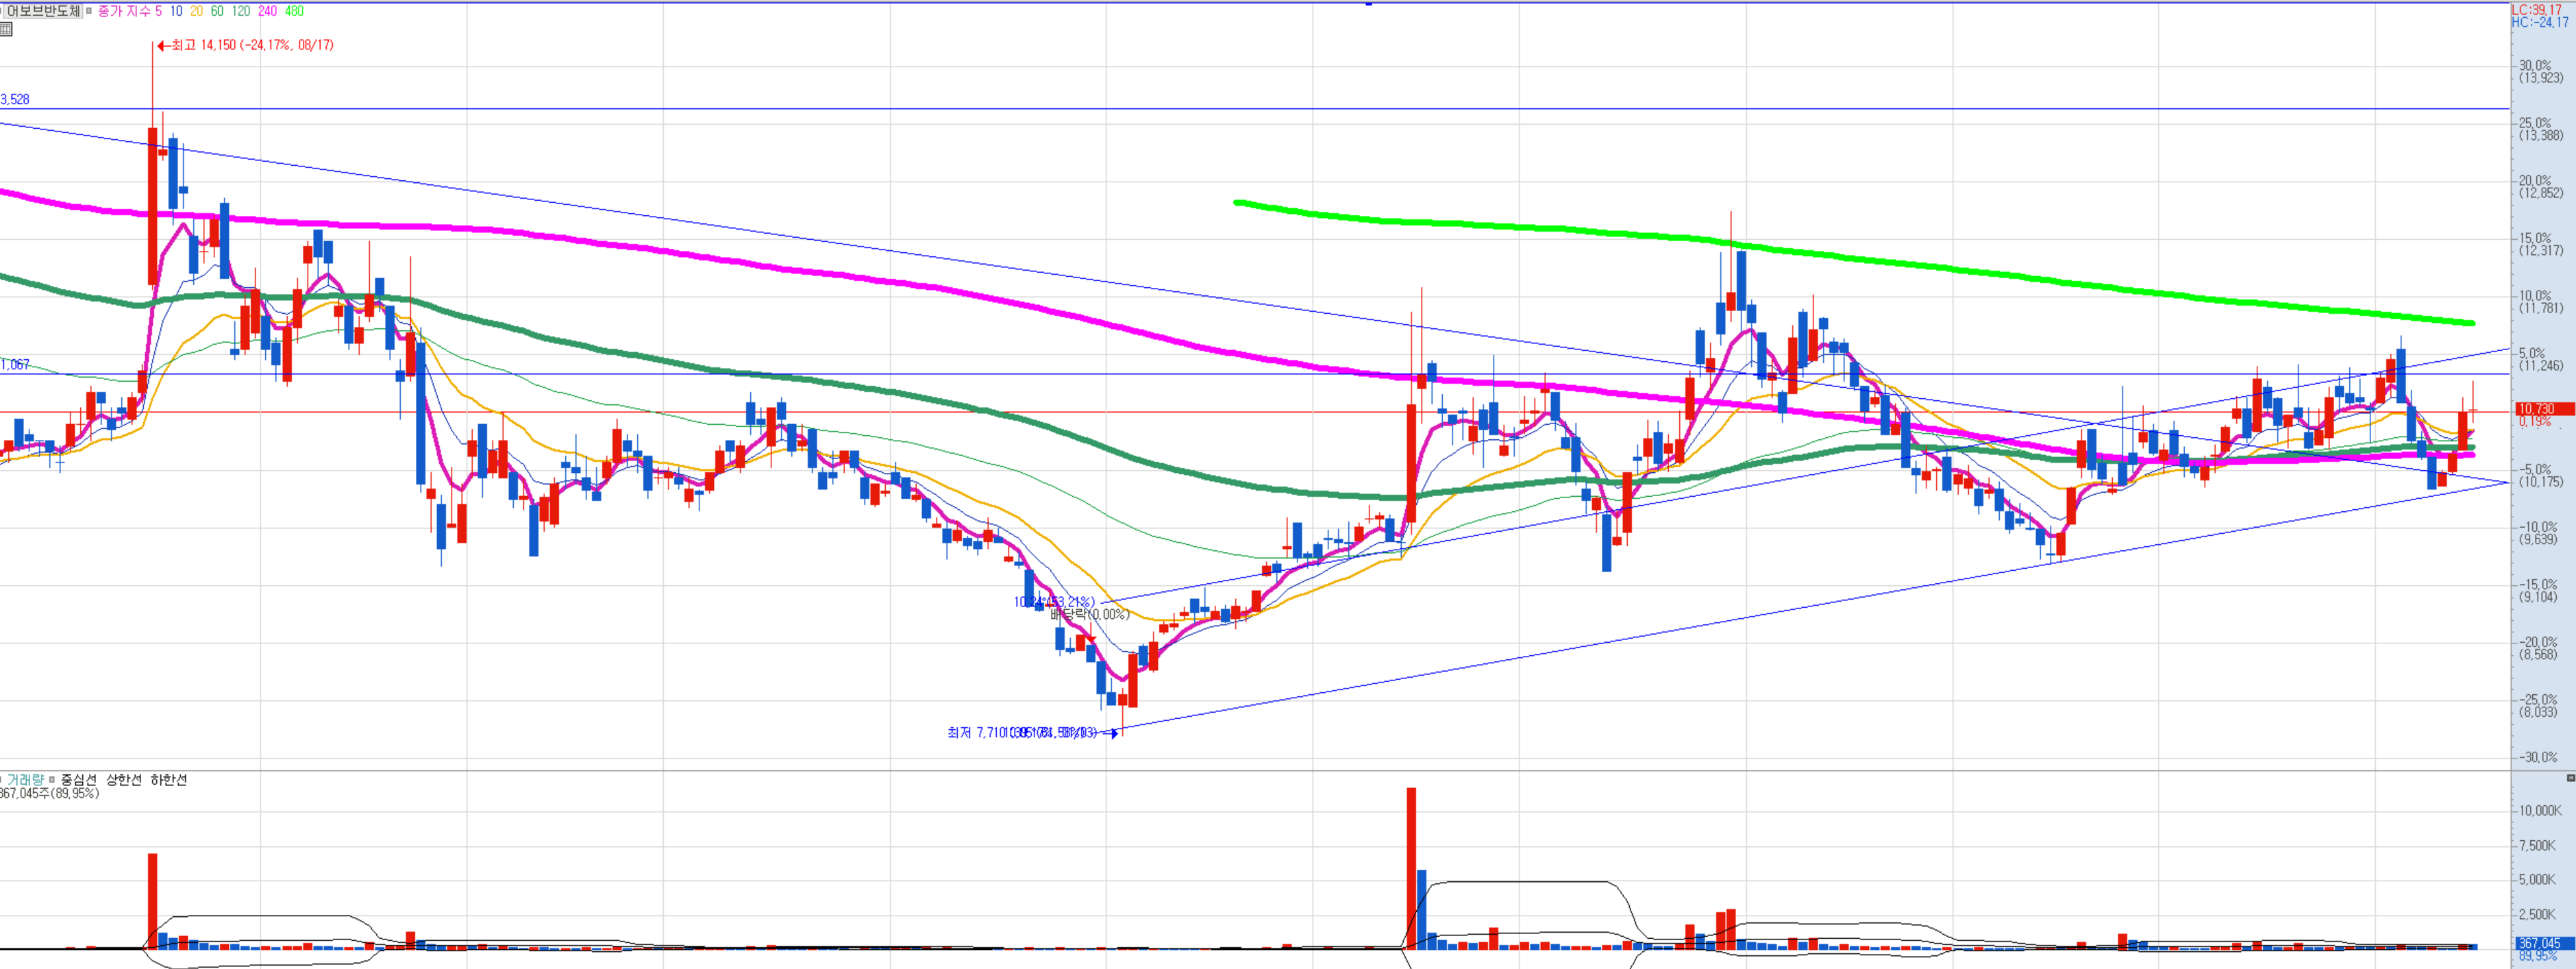2576x969 pixels.
Task: Select the 60-period moving average label
Action: point(217,11)
